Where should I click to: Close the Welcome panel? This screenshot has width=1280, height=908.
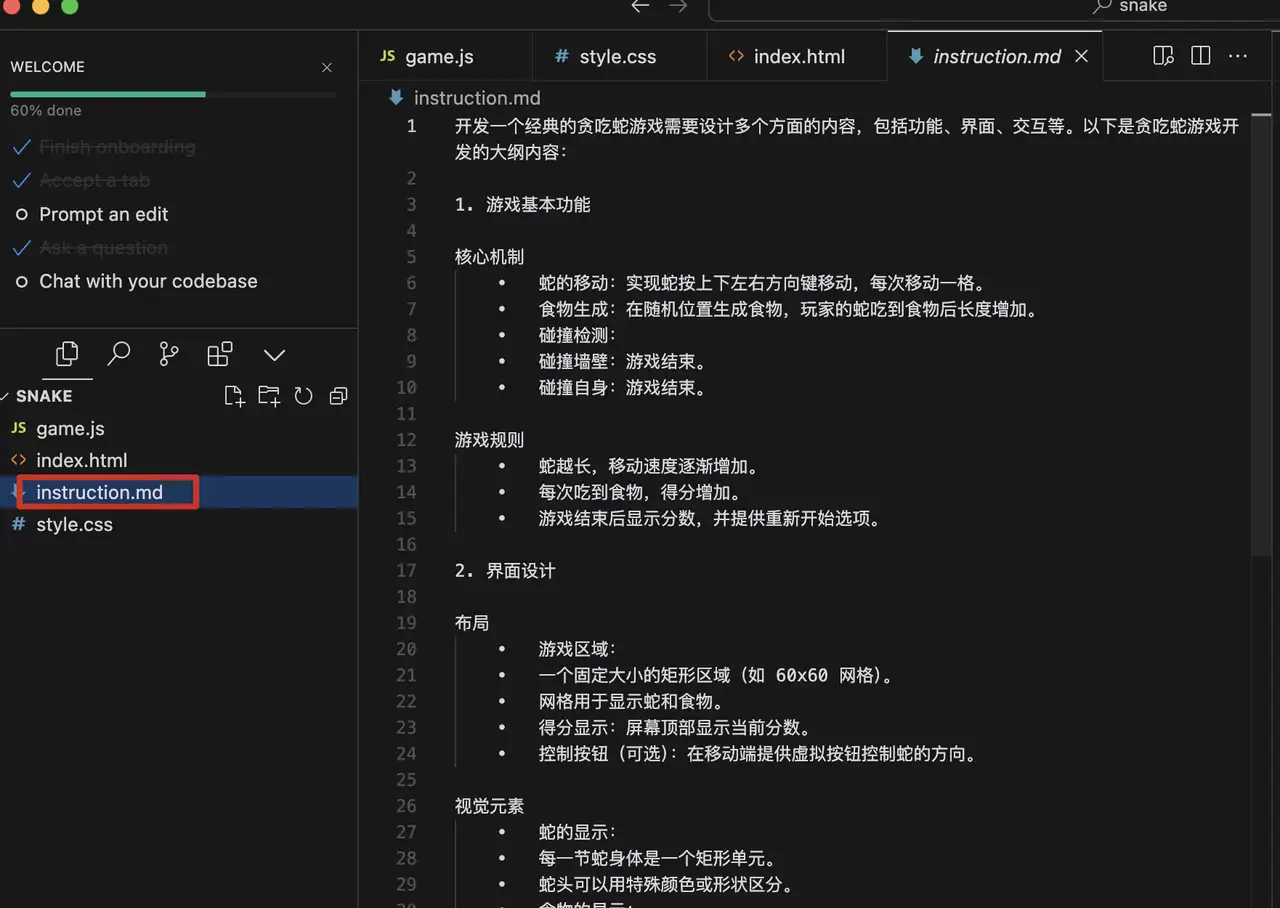pyautogui.click(x=326, y=67)
